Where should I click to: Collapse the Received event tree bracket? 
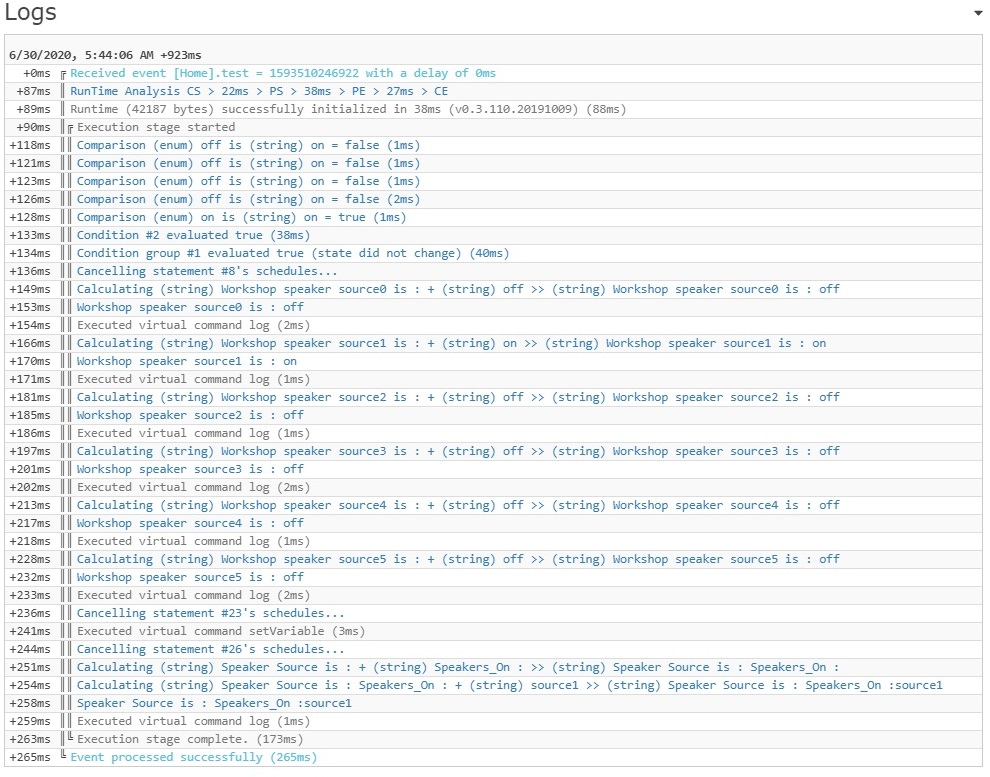(x=63, y=74)
